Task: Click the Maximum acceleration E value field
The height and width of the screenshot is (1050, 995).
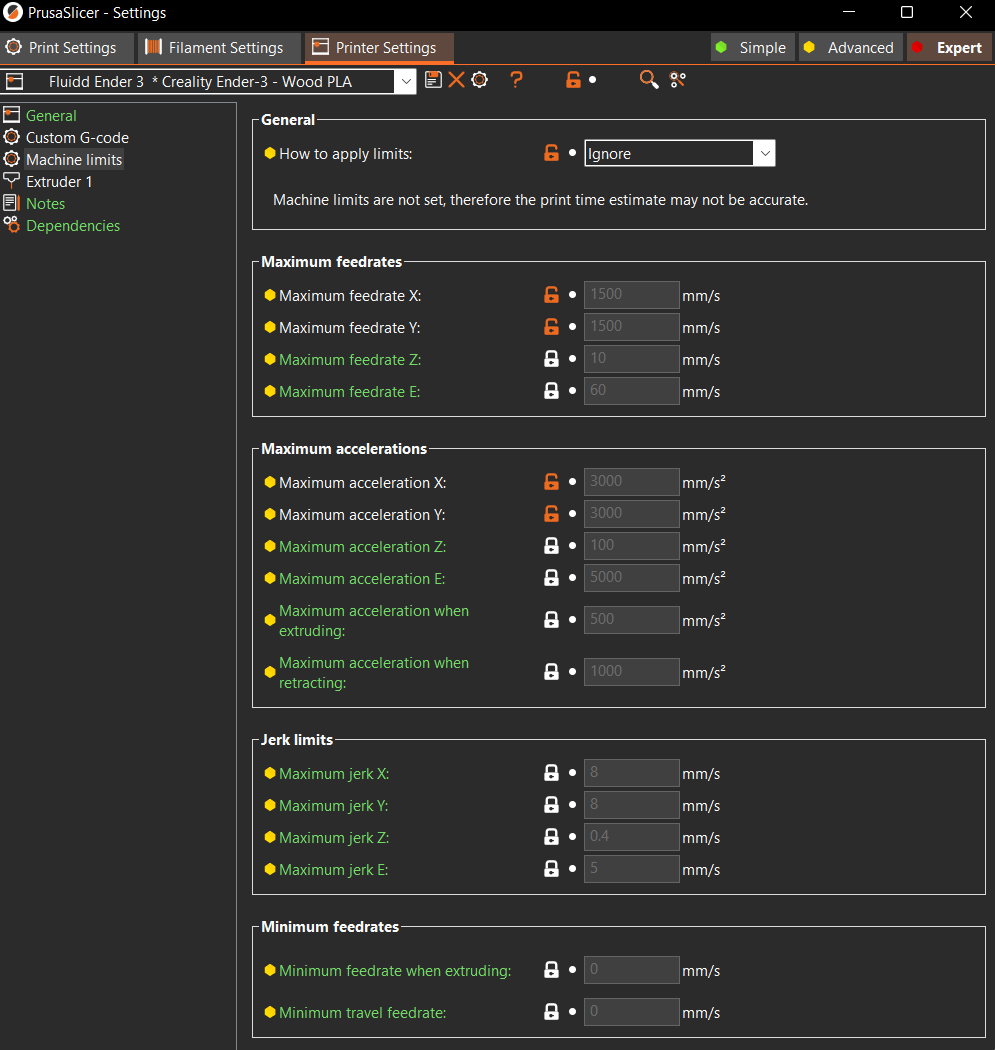Action: [631, 578]
